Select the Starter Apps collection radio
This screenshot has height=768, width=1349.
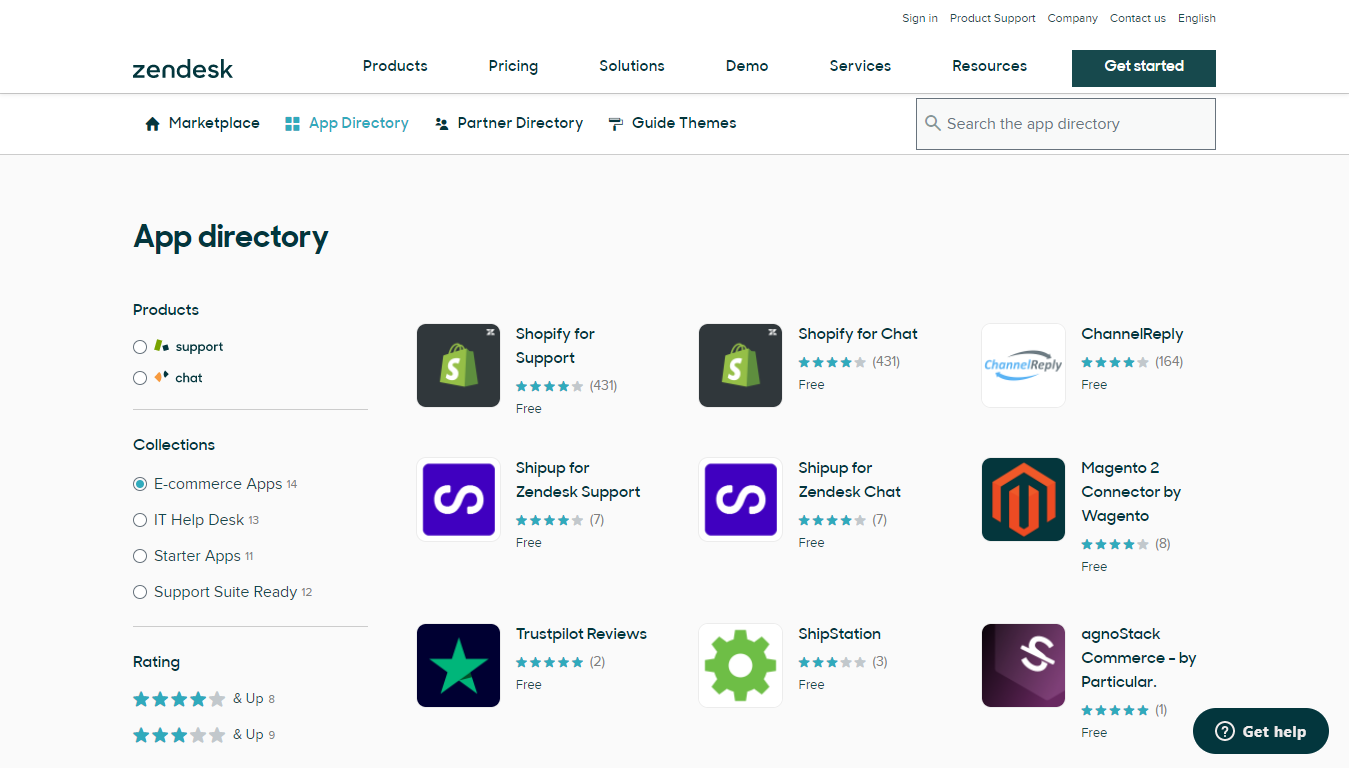pos(140,556)
